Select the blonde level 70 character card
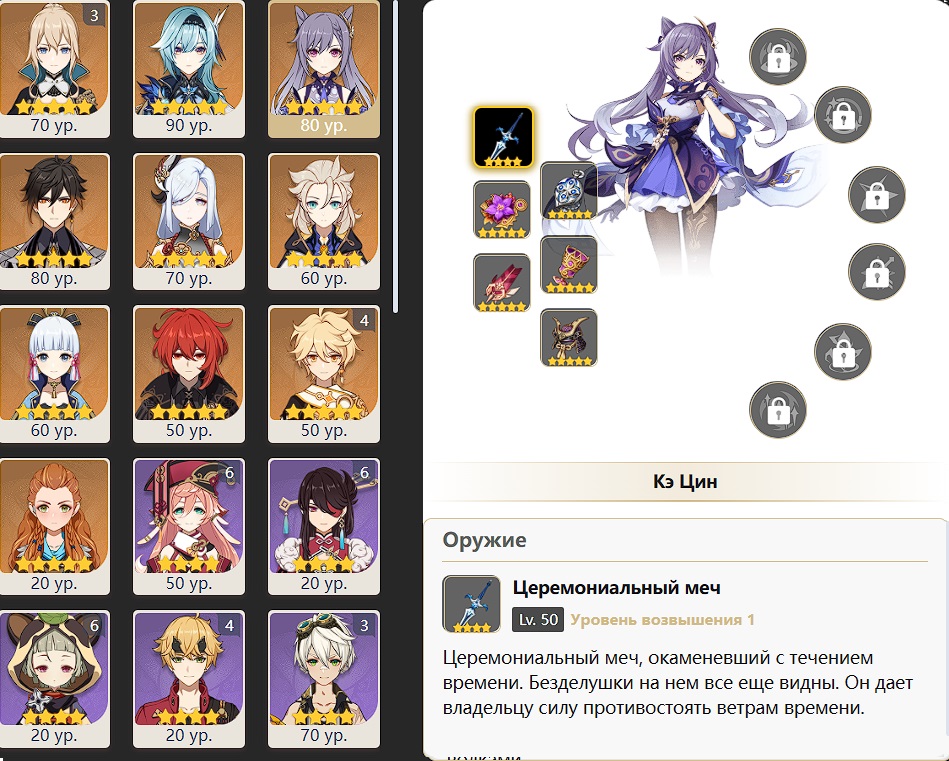 pos(54,69)
